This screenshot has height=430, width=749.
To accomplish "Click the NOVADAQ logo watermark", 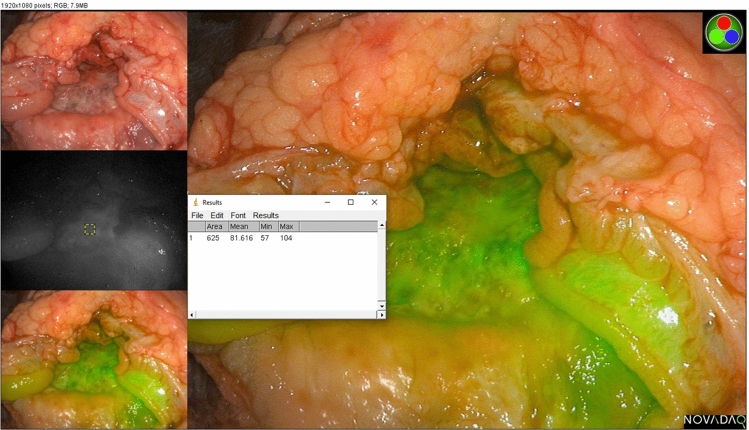I will click(714, 420).
